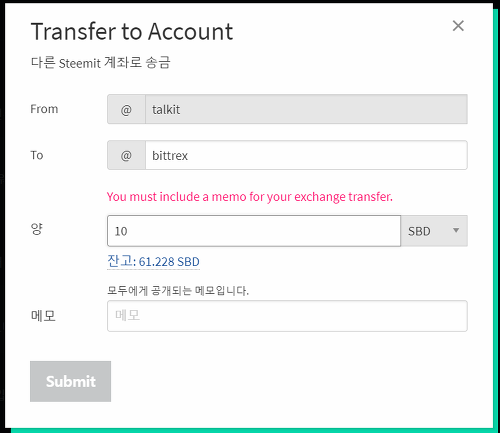
Task: Click the @ symbol beside the To field
Action: click(x=126, y=155)
